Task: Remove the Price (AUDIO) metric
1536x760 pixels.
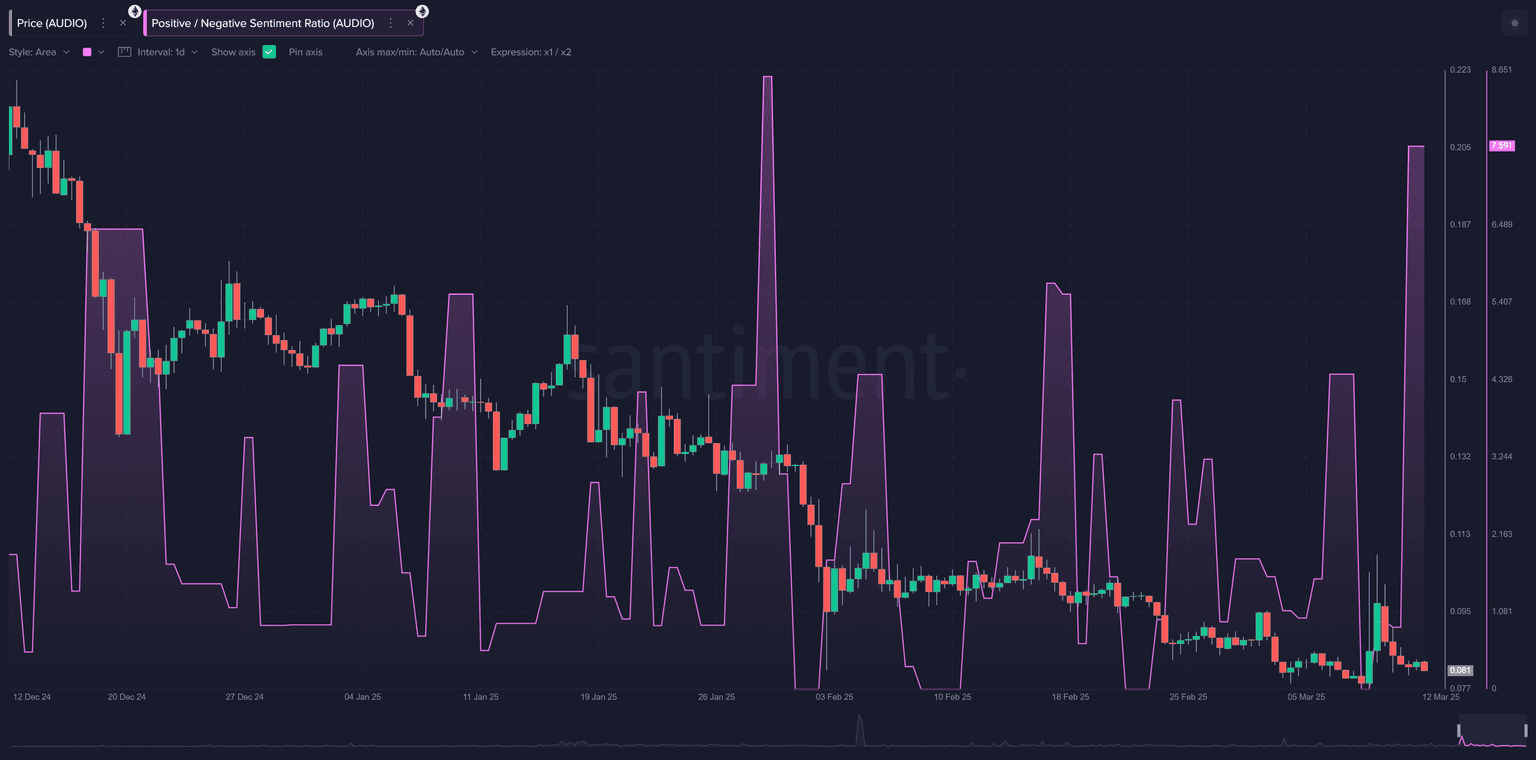Action: click(123, 23)
